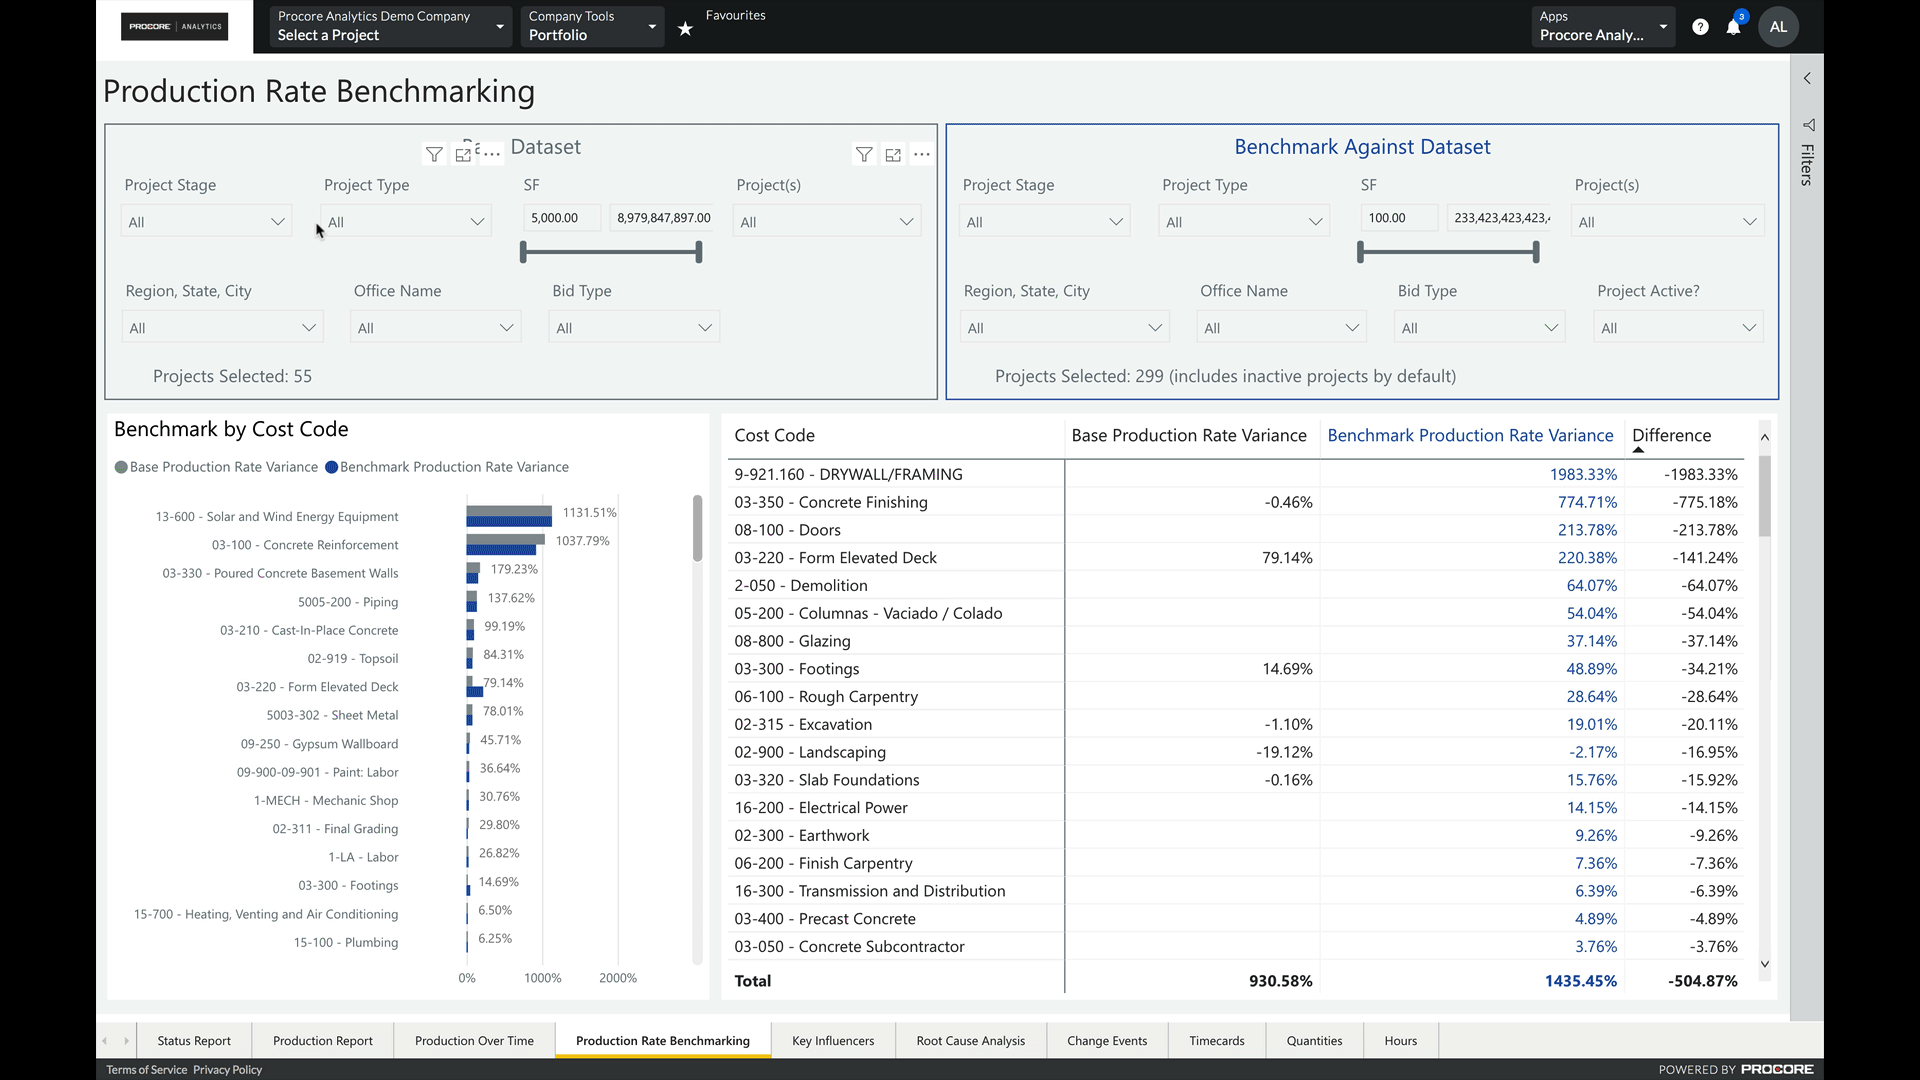The height and width of the screenshot is (1080, 1920).
Task: Switch to the Production Report tab
Action: (x=323, y=1041)
